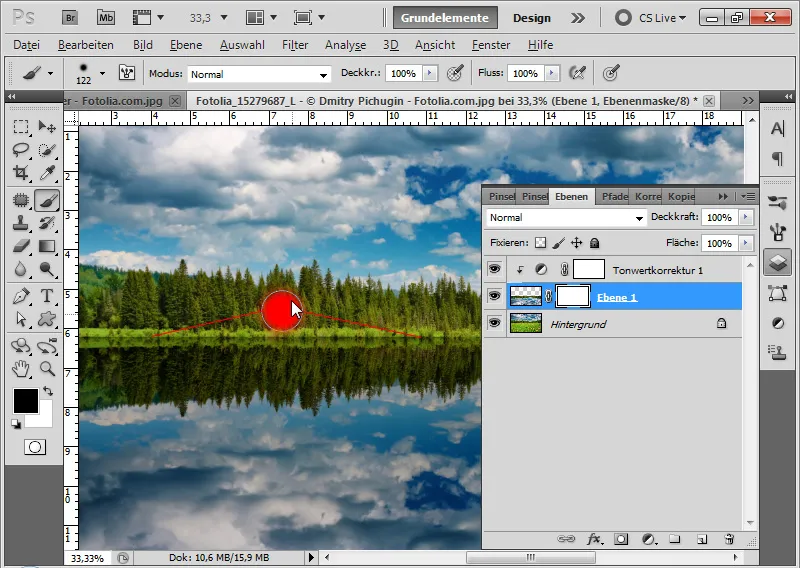Switch to the Pfade tab

click(x=614, y=196)
